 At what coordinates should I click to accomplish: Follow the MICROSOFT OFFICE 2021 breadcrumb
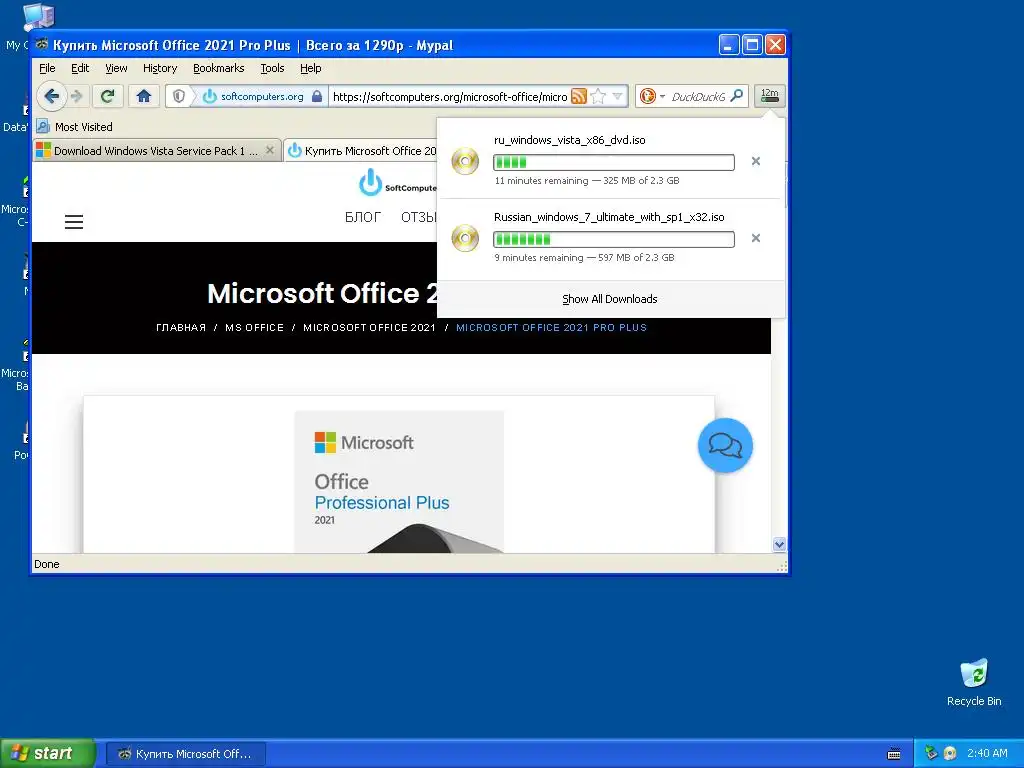(x=369, y=328)
